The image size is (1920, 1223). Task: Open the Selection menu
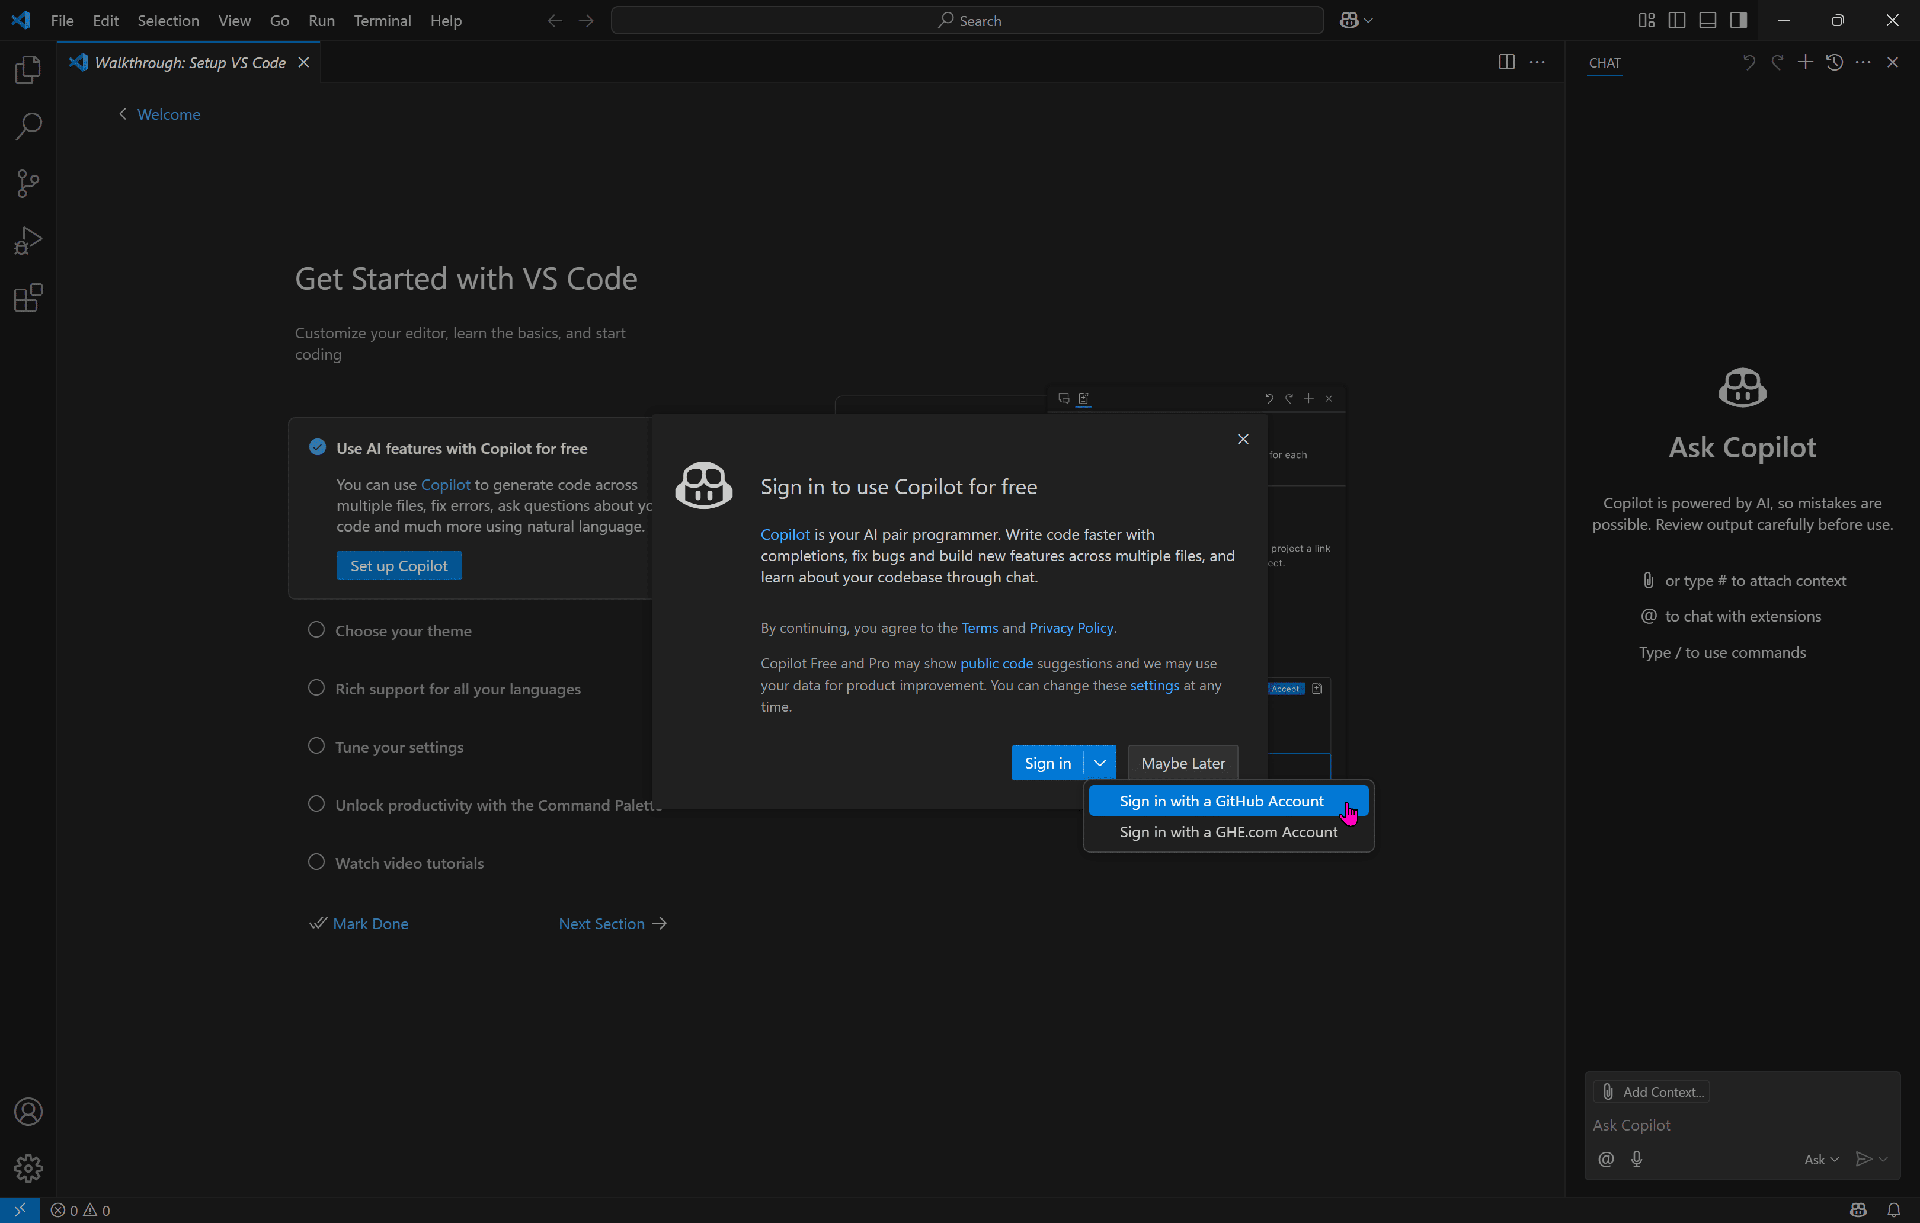pyautogui.click(x=168, y=20)
